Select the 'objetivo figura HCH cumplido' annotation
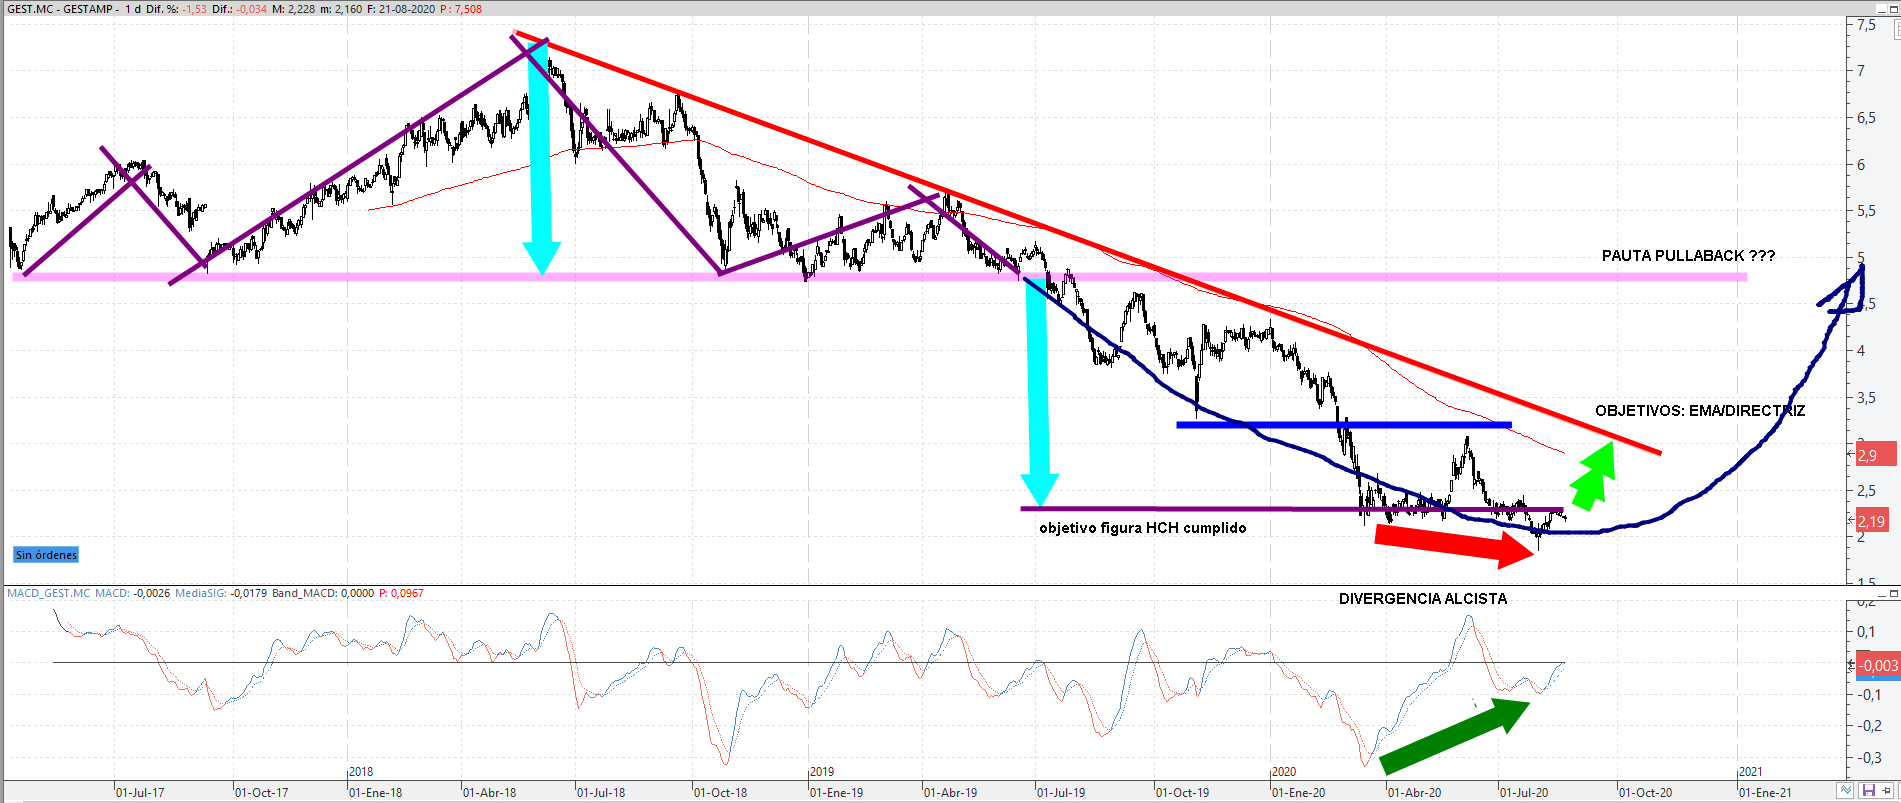 tap(1142, 528)
